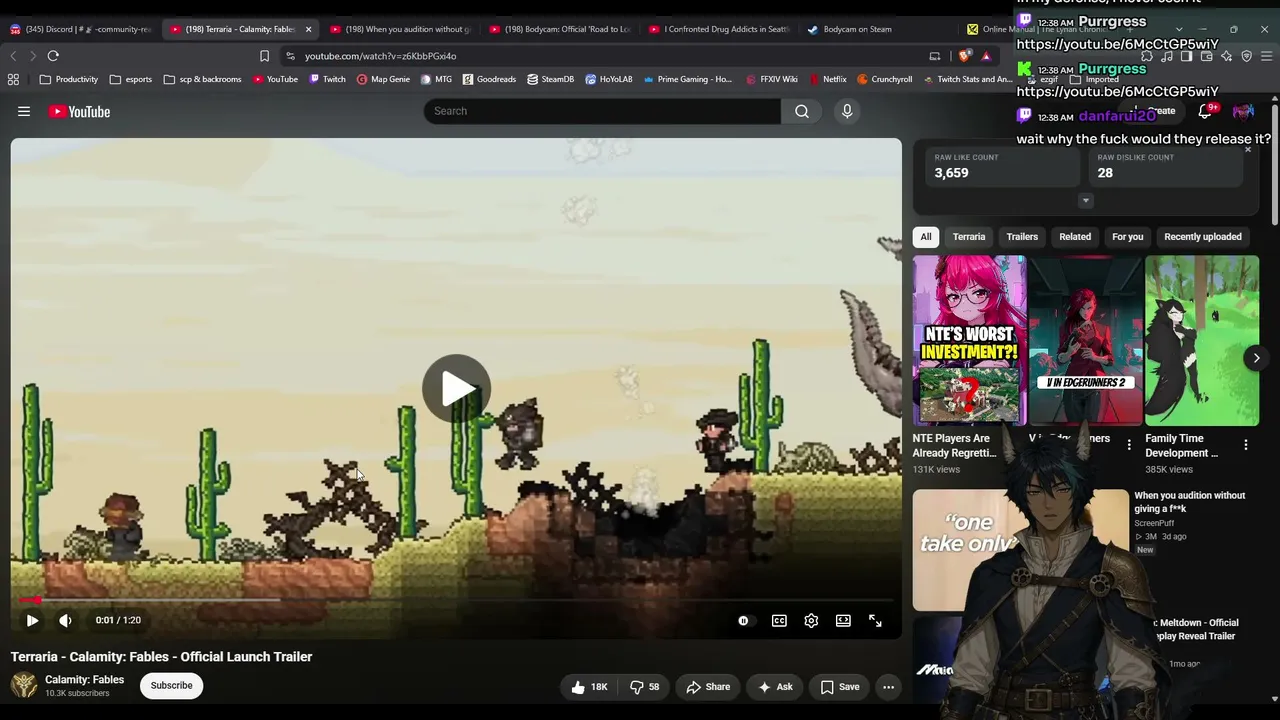Open the Ask AI button
Screen dimensions: 1280x720
[775, 687]
